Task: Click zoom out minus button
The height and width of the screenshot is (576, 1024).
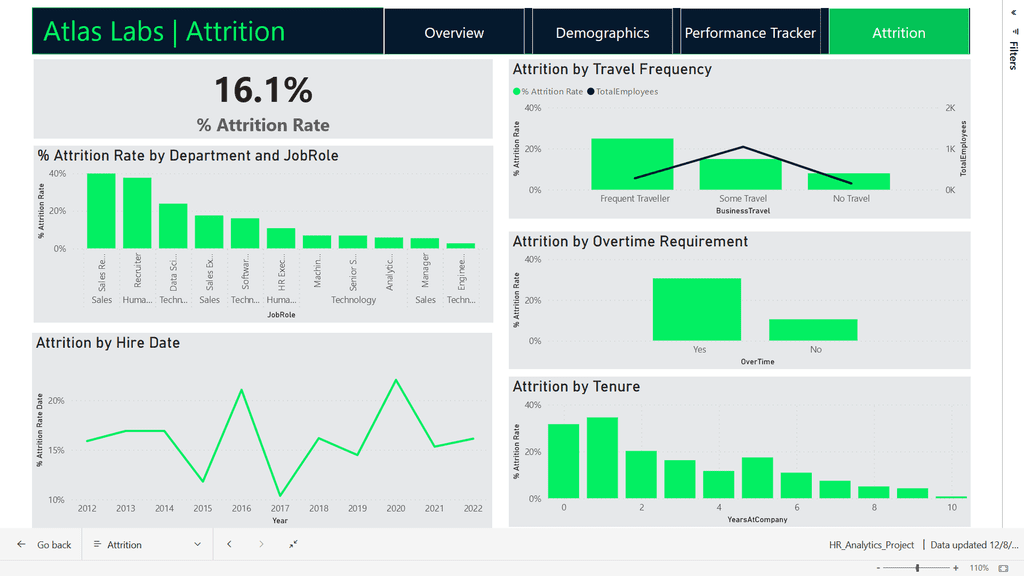Action: pyautogui.click(x=878, y=568)
